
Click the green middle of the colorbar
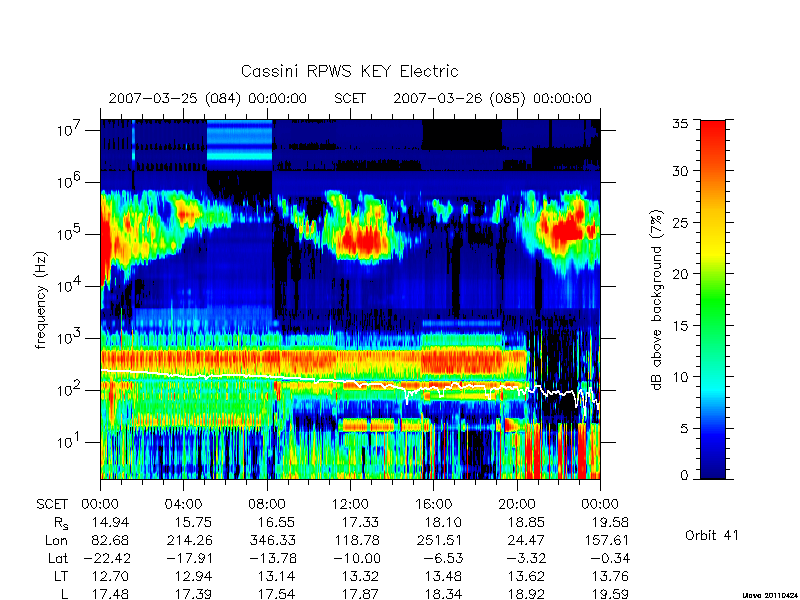click(713, 301)
